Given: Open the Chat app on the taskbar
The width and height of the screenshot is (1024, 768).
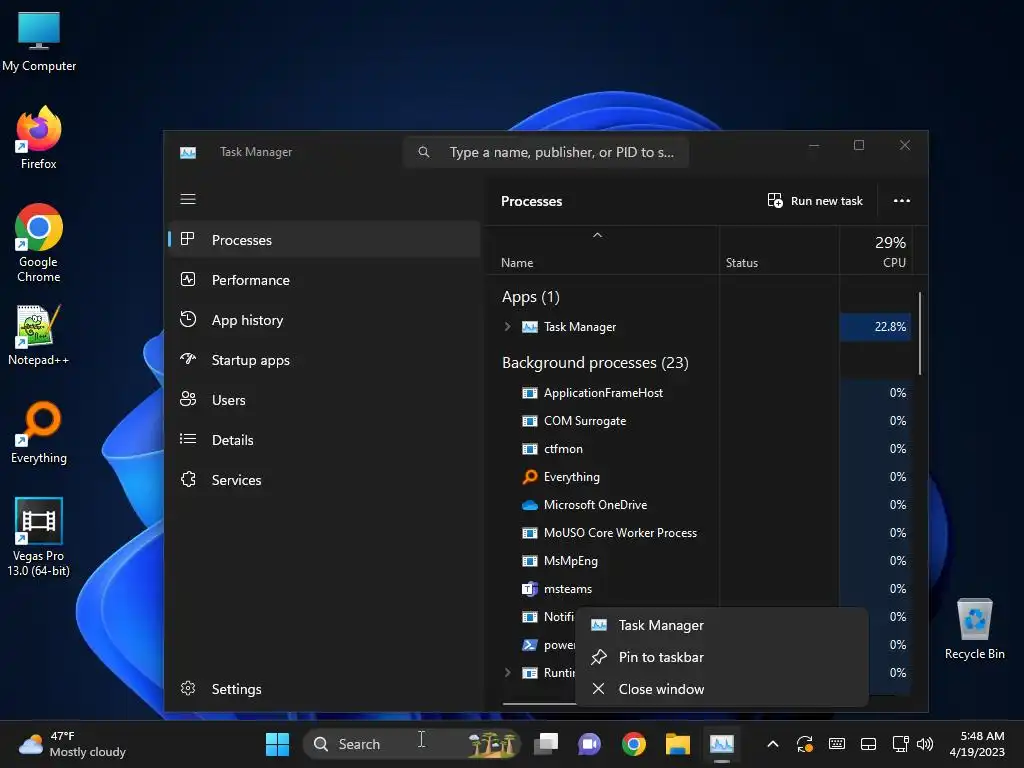Looking at the screenshot, I should tap(589, 744).
